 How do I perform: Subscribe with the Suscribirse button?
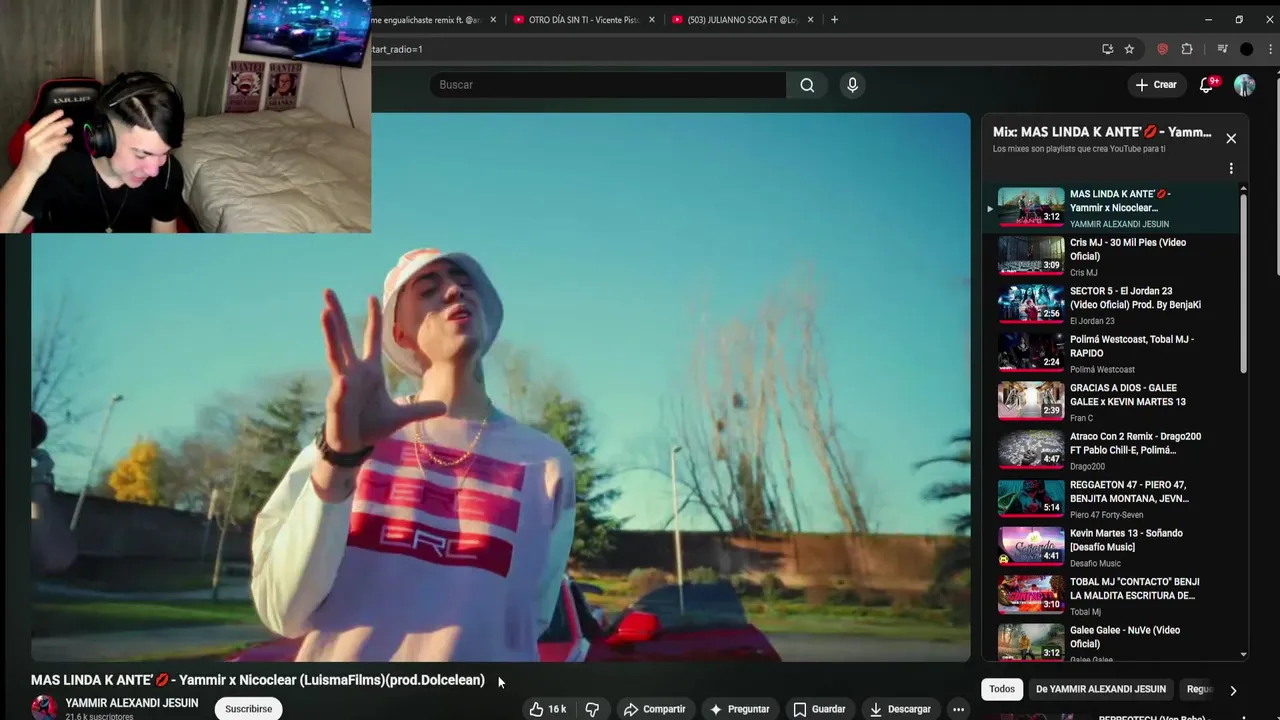(x=248, y=709)
